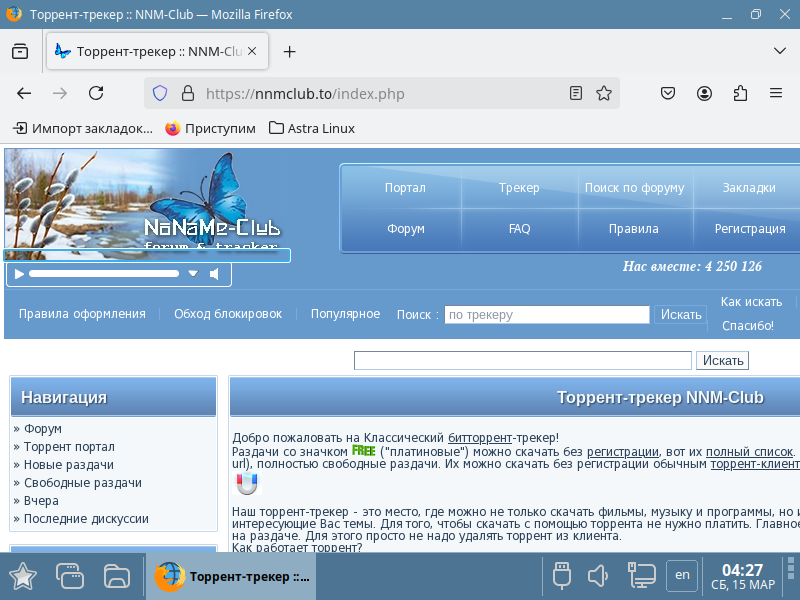Open Торрент портал navigation link
The height and width of the screenshot is (600, 800).
69,446
